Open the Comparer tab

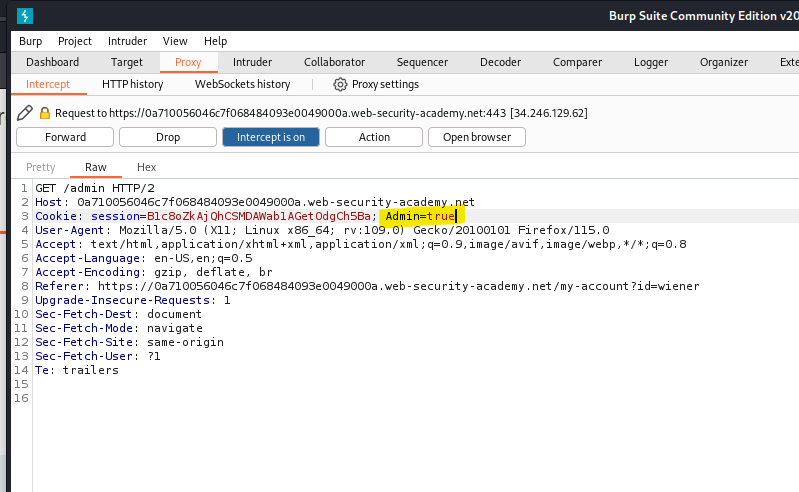point(577,62)
